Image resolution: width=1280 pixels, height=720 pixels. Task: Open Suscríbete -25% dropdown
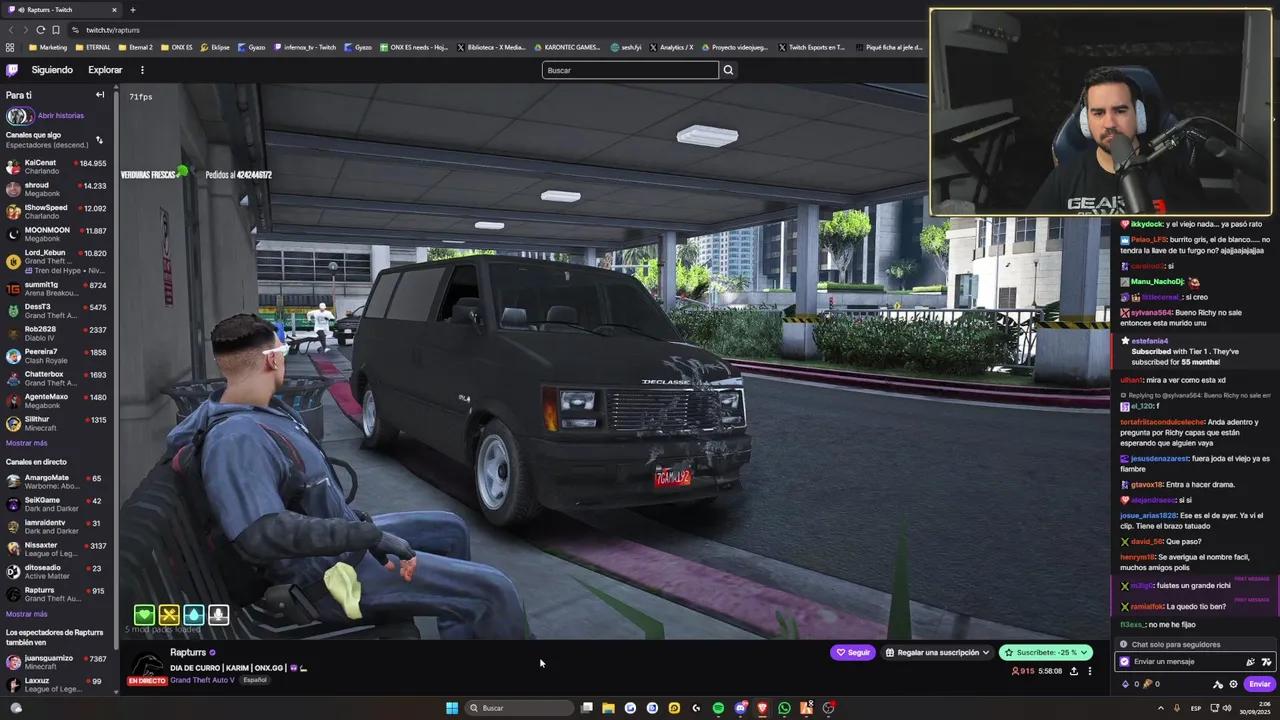(1046, 652)
